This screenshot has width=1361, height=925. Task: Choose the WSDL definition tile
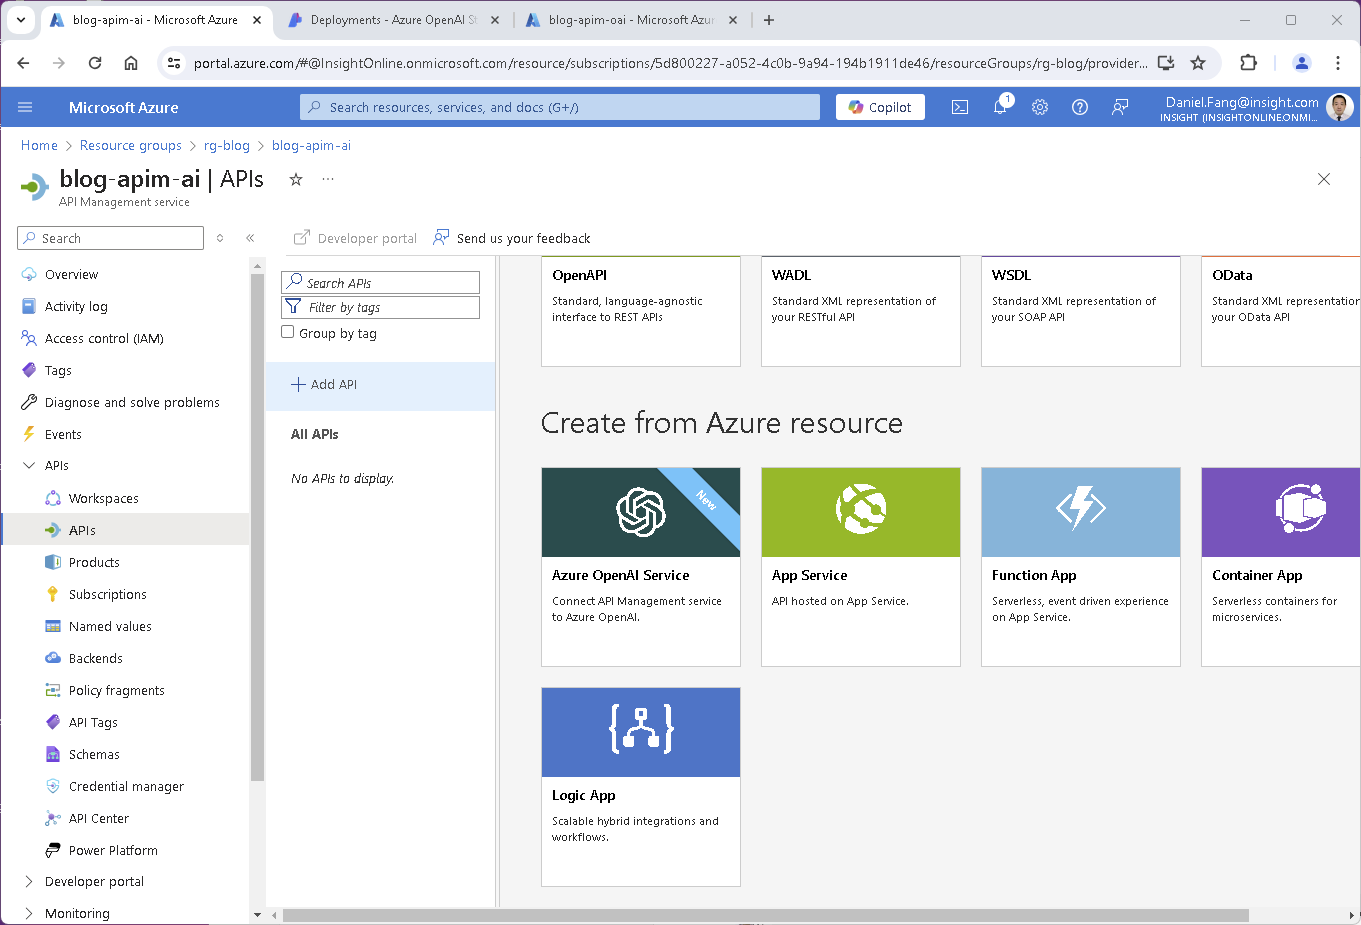click(x=1081, y=311)
